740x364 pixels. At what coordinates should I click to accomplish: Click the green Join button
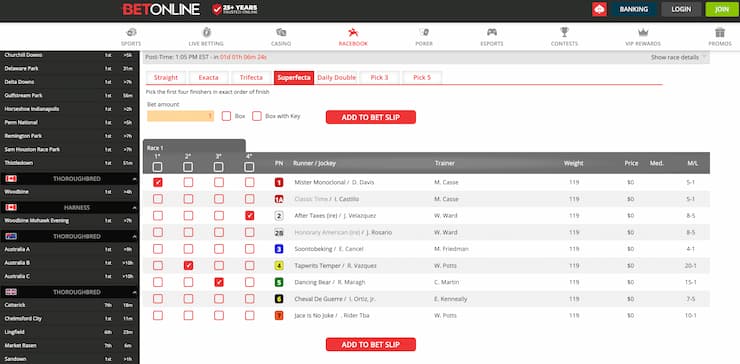(722, 9)
